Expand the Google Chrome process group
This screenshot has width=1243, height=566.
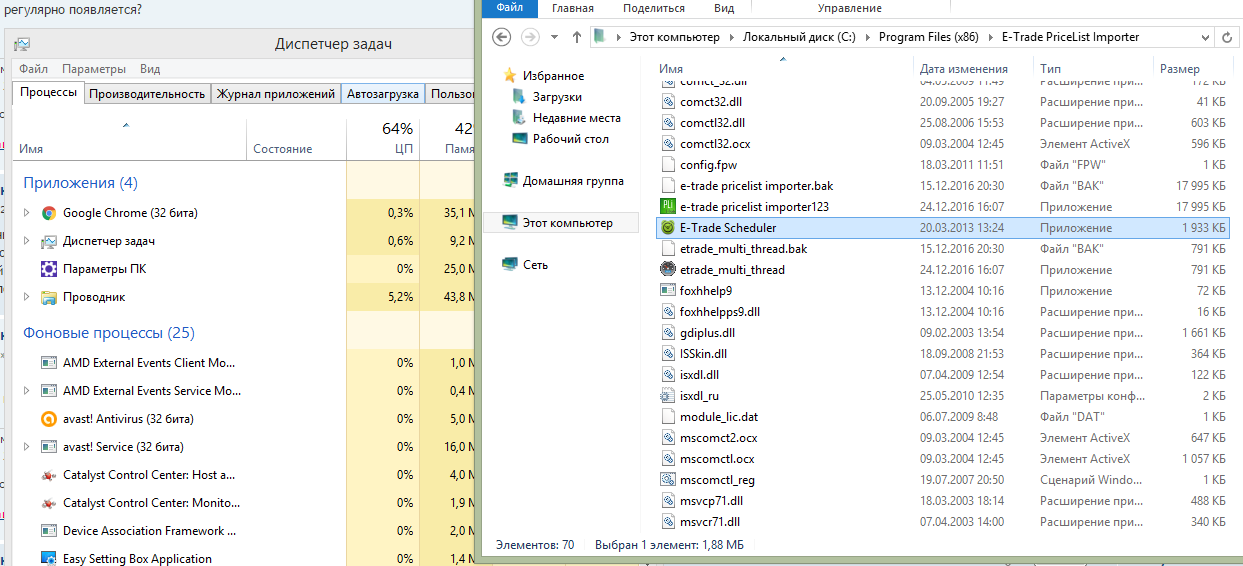pyautogui.click(x=27, y=213)
